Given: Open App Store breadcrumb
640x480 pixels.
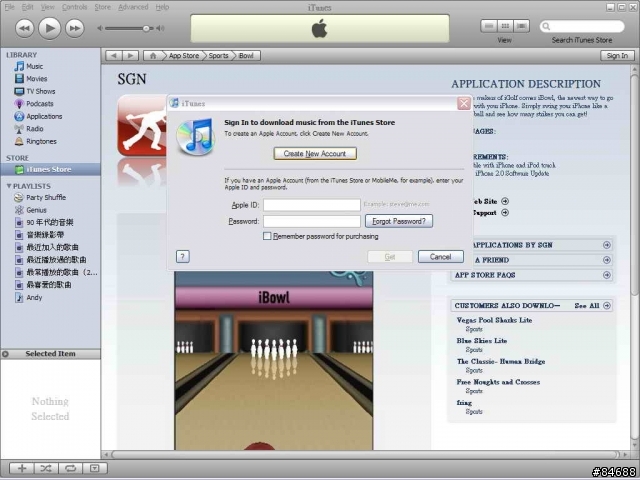Looking at the screenshot, I should point(184,56).
